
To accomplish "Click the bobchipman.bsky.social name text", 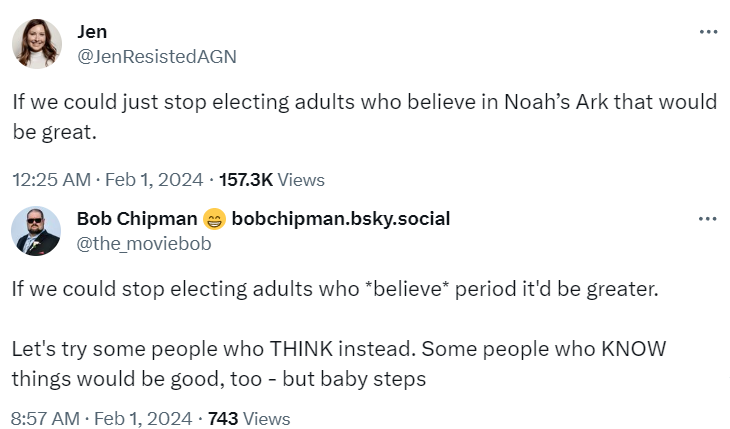I will (x=341, y=218).
